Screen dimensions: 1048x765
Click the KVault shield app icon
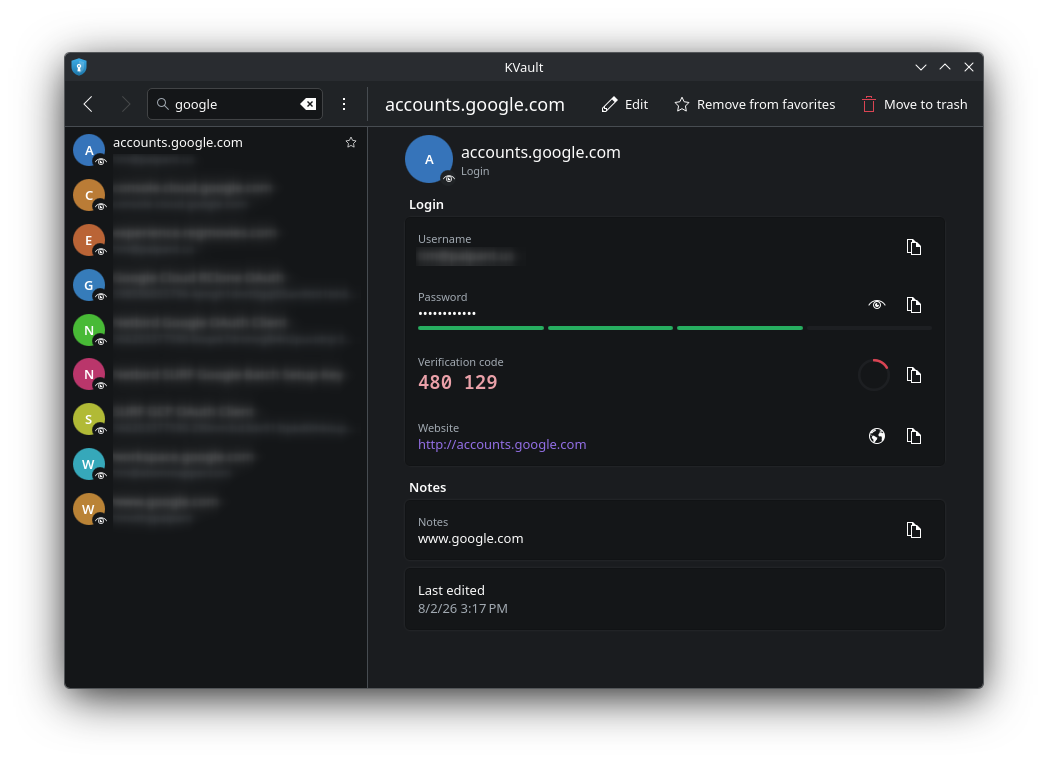tap(80, 67)
